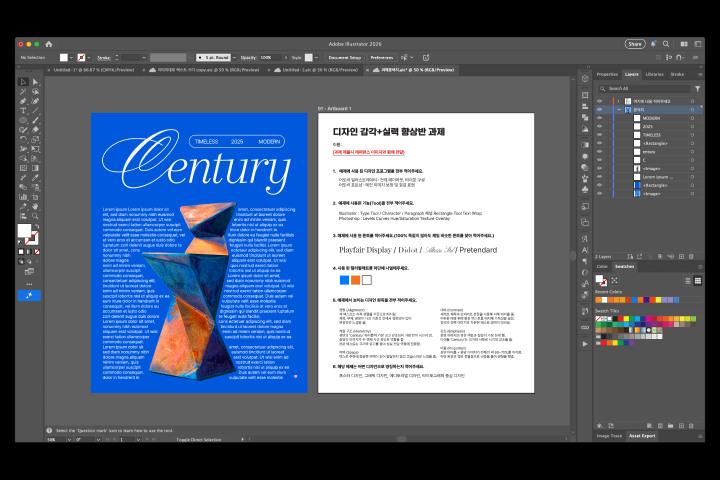The image size is (720, 480).
Task: Click Swatches panel fill/stroke indicator
Action: pos(601,280)
